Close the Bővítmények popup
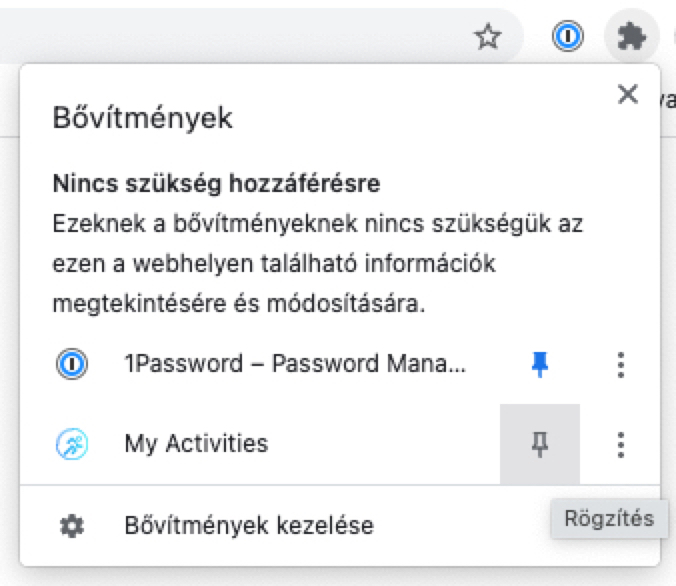The width and height of the screenshot is (676, 586). click(x=628, y=94)
